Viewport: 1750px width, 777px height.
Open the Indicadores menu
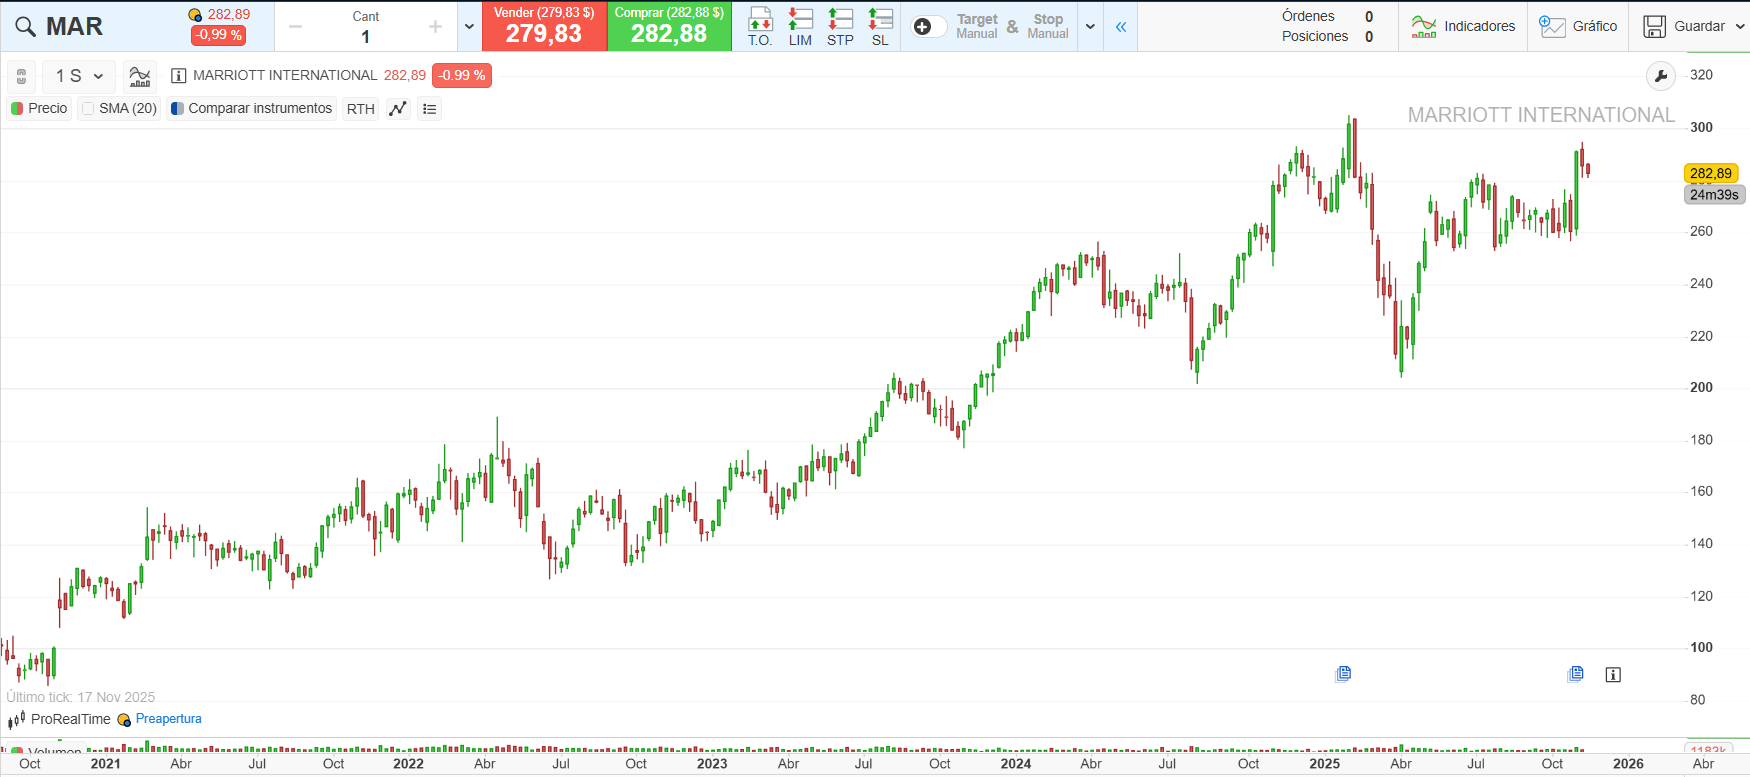[x=1463, y=27]
